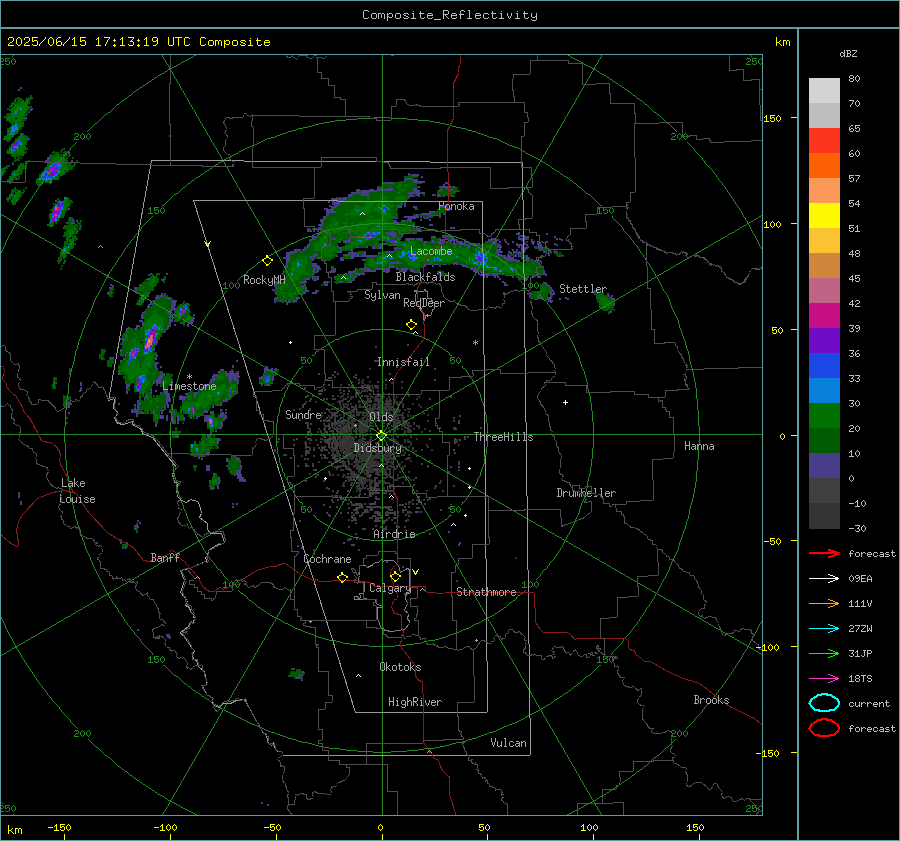This screenshot has height=841, width=900.
Task: Click the yellow diamond marker near Cochrane
Action: tap(342, 578)
